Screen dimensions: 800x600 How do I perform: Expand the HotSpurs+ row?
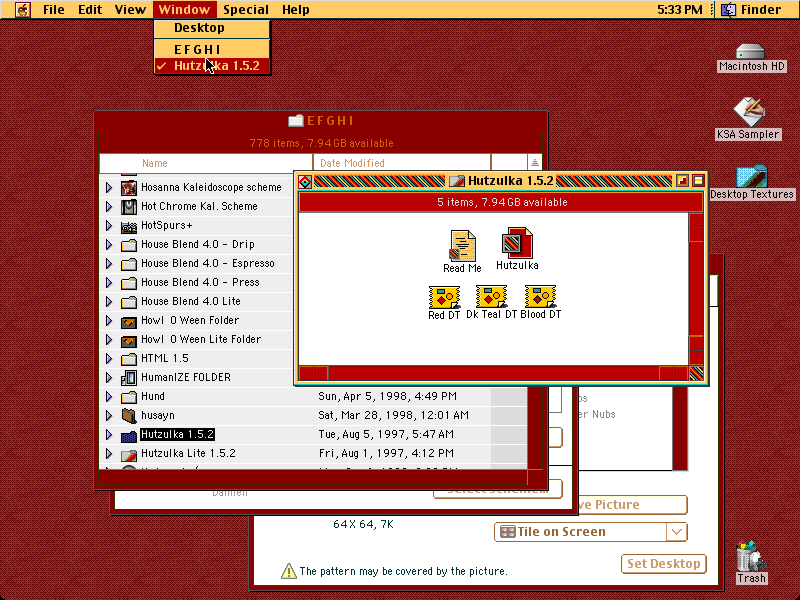coord(109,226)
